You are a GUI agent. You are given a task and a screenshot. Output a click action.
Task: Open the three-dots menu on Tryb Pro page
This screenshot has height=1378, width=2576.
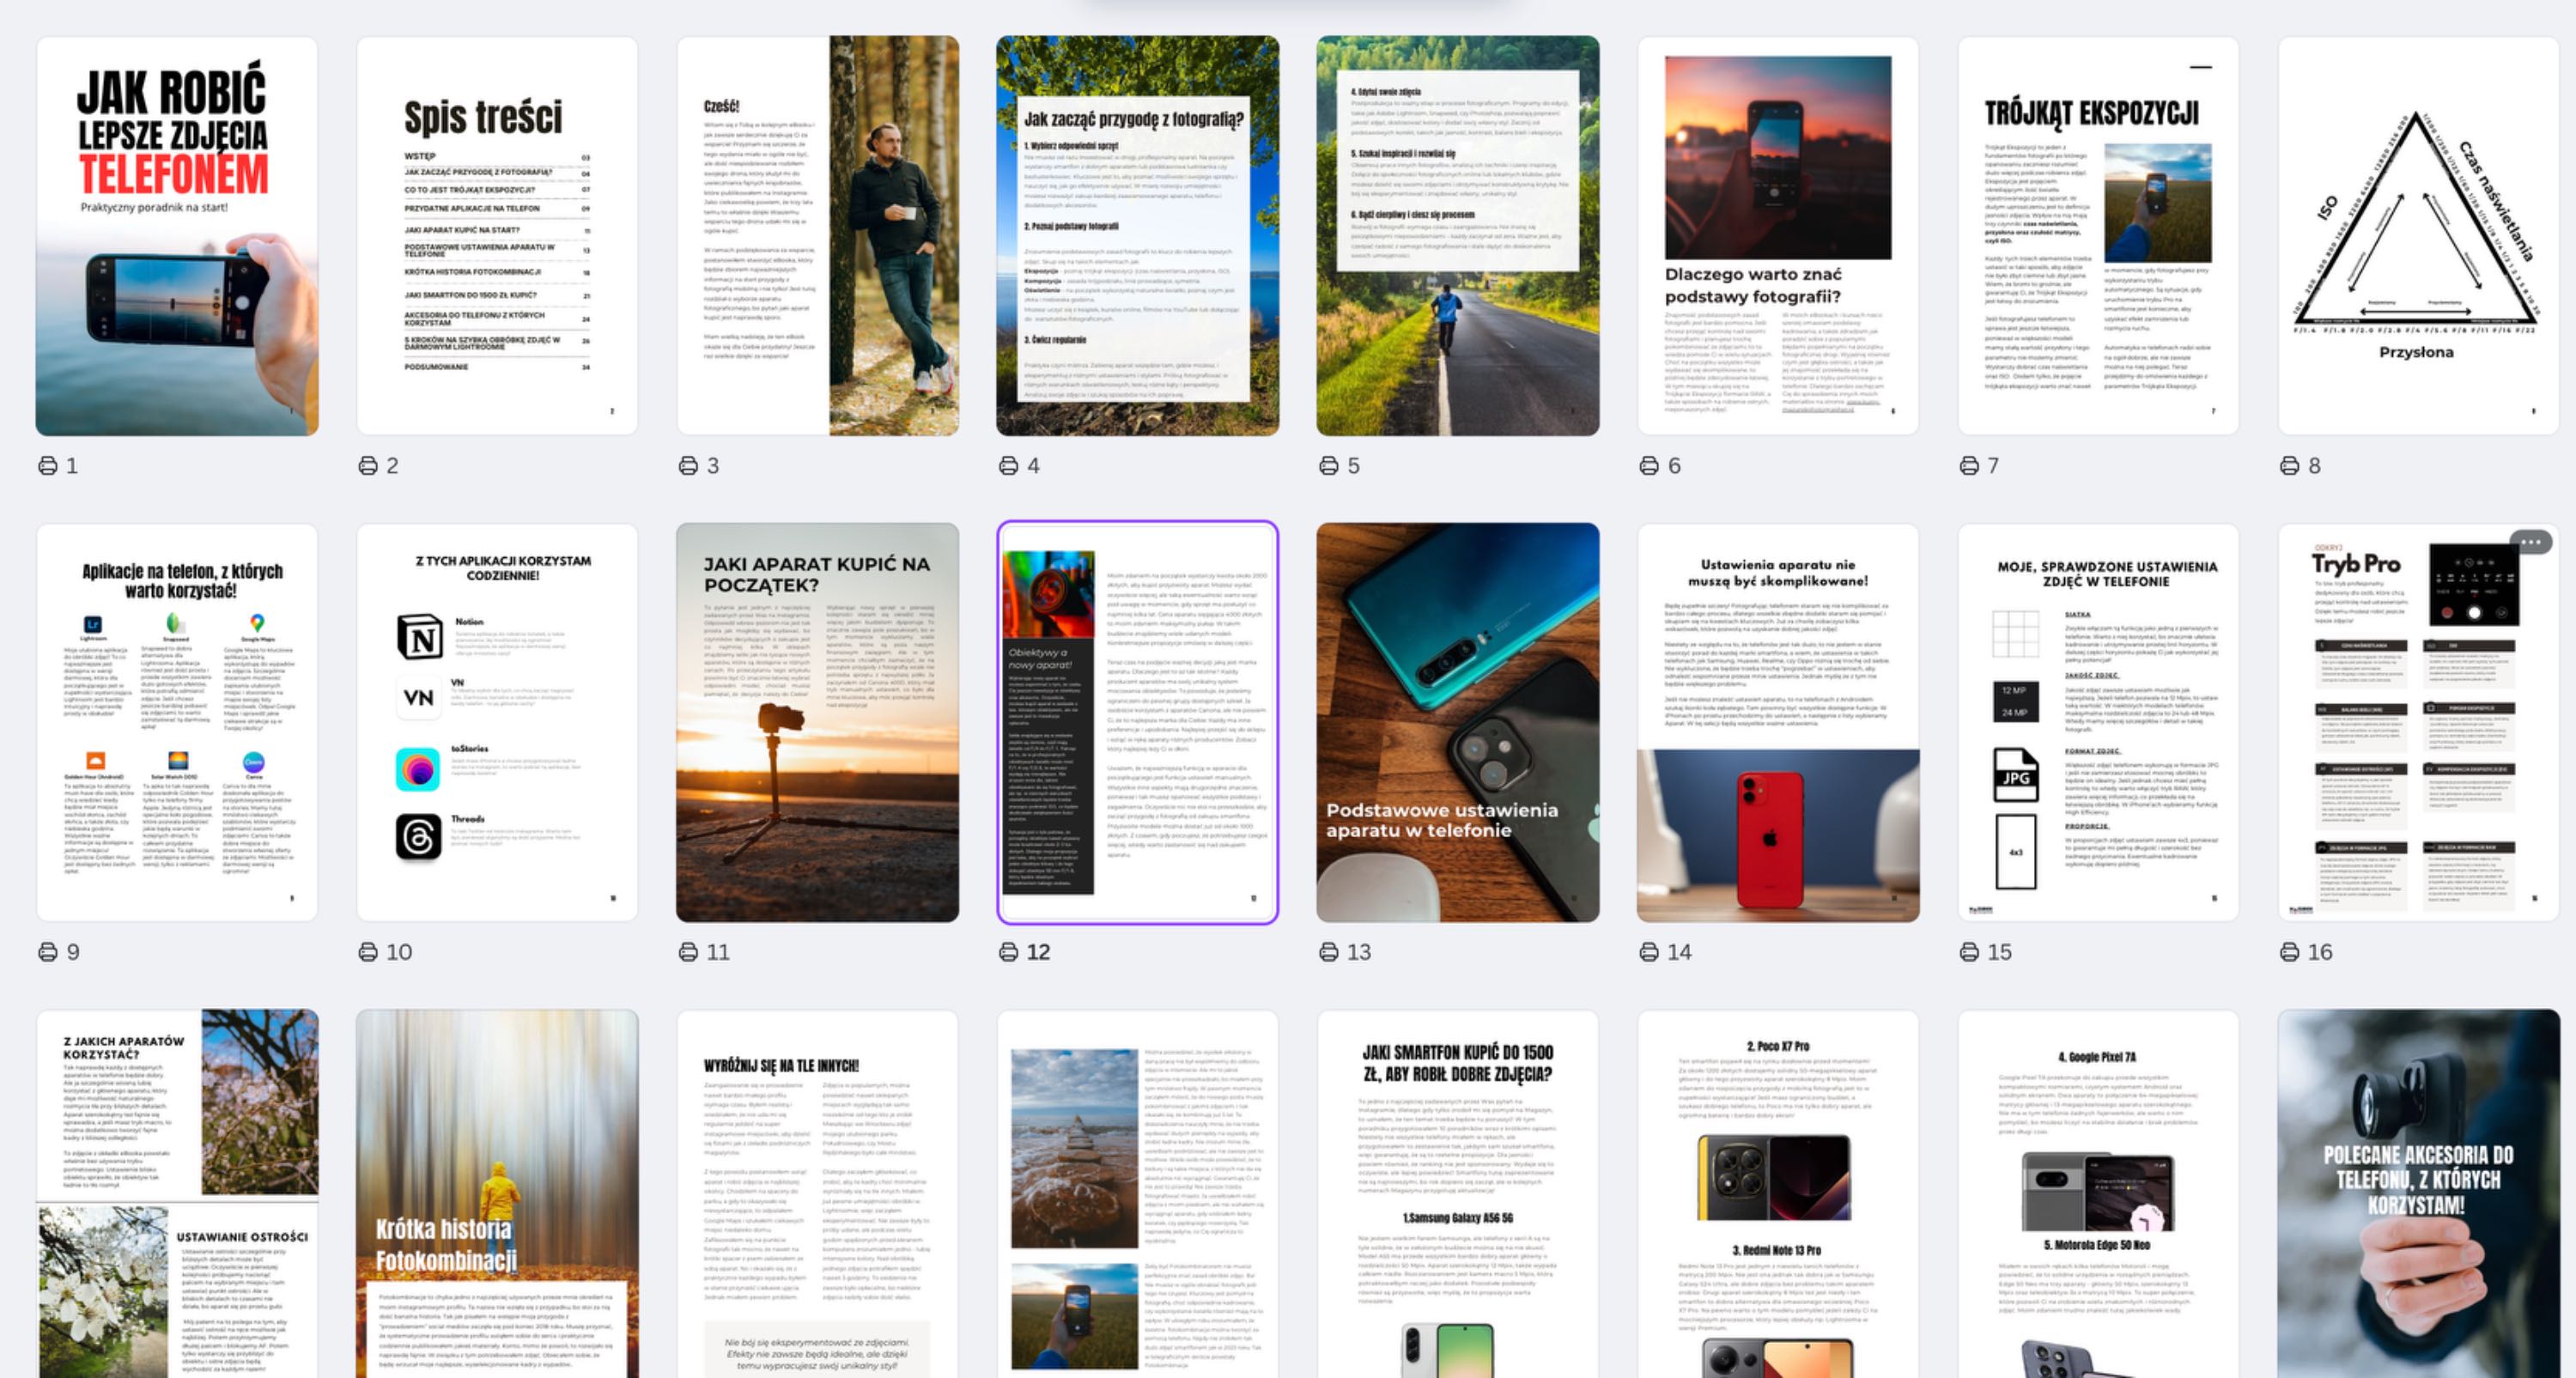[x=2531, y=543]
